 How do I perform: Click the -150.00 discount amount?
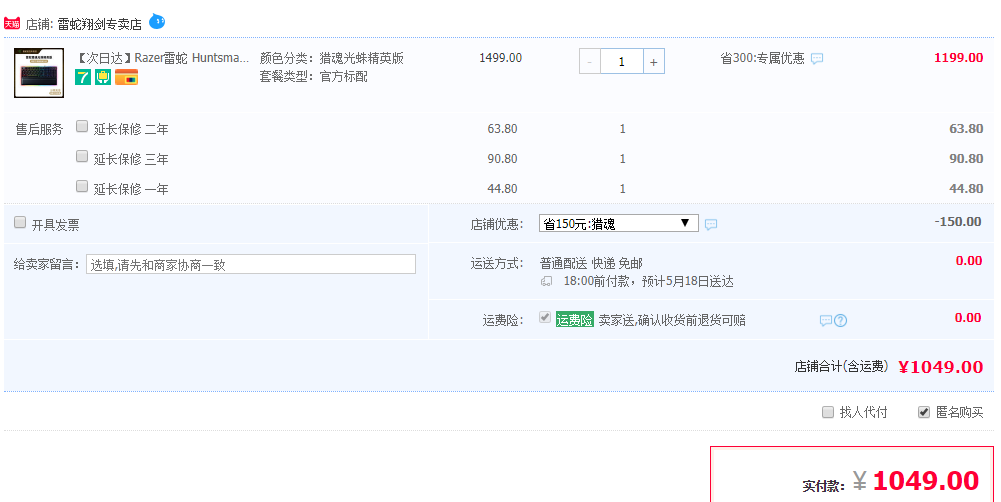pyautogui.click(x=958, y=222)
